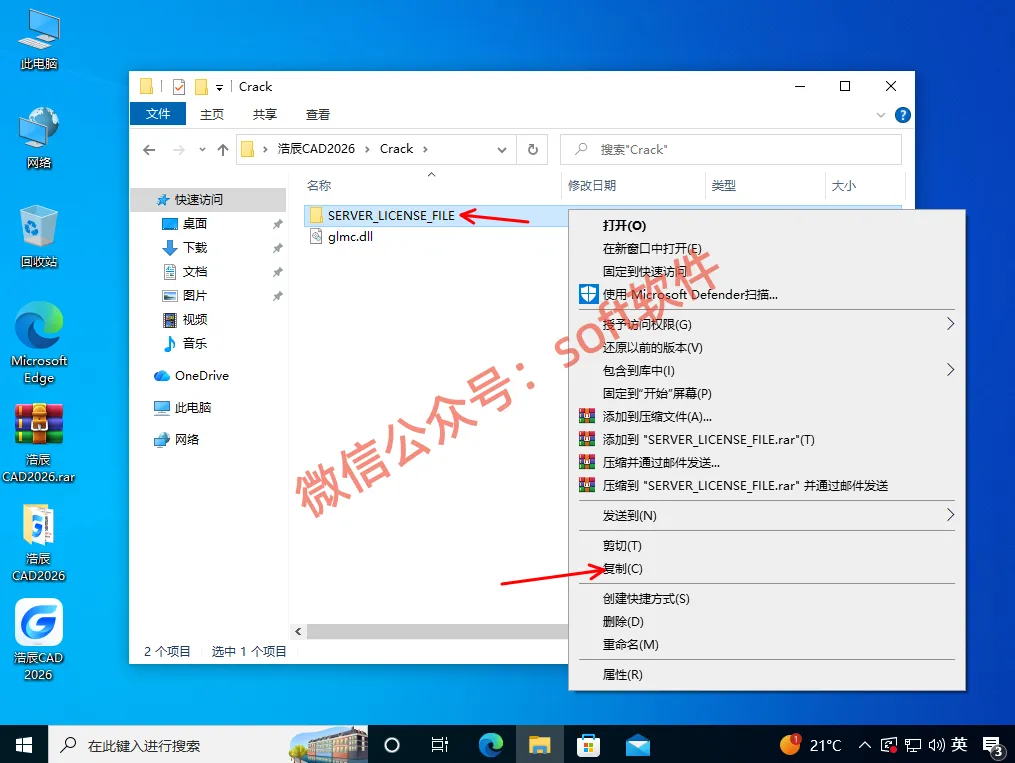The image size is (1015, 763).
Task: Open the 文件 ribbon tab
Action: point(158,114)
